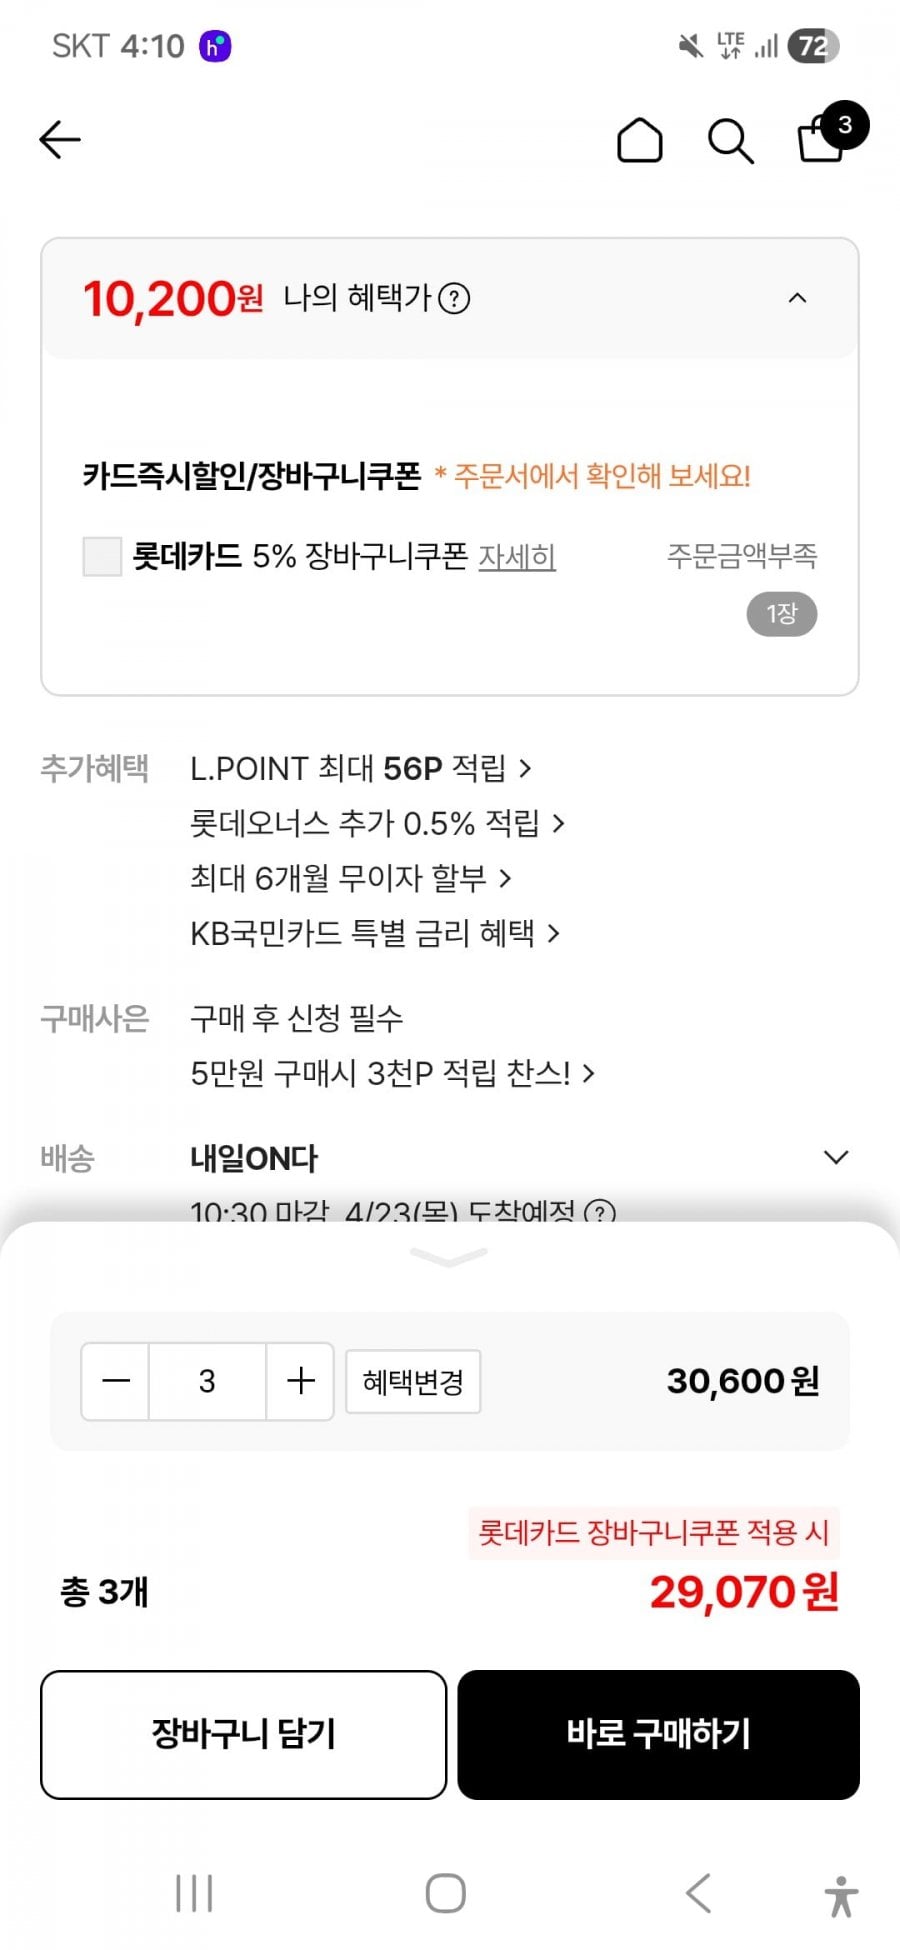Open search with the magnifier icon
The height and width of the screenshot is (1950, 900).
point(730,141)
